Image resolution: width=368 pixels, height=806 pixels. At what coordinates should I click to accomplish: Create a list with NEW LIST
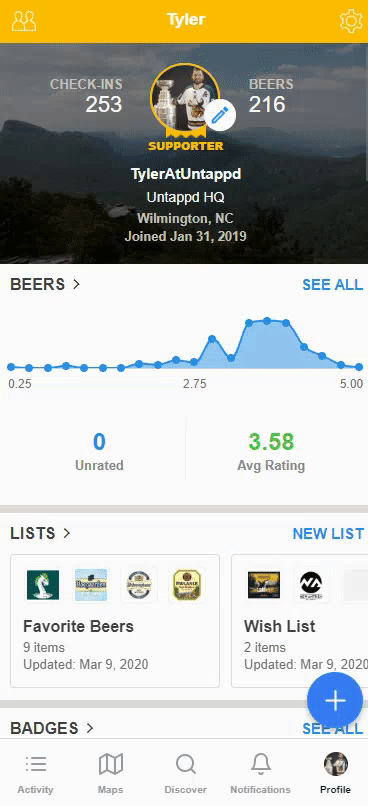click(x=328, y=534)
